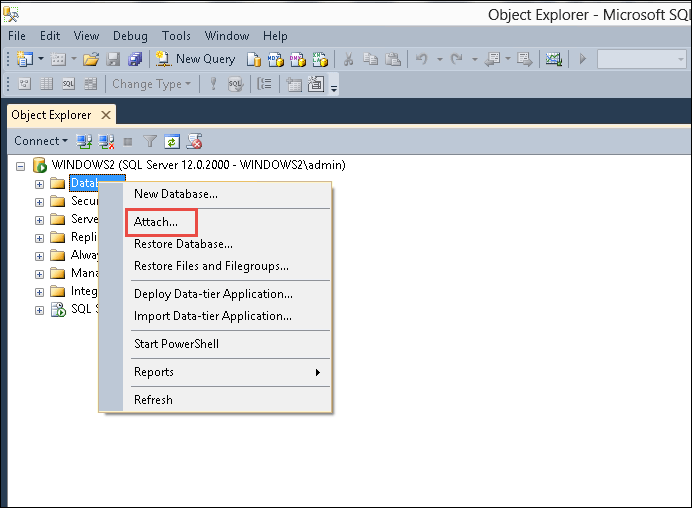Click the Filter funnel icon
This screenshot has width=692, height=508.
pyautogui.click(x=150, y=141)
